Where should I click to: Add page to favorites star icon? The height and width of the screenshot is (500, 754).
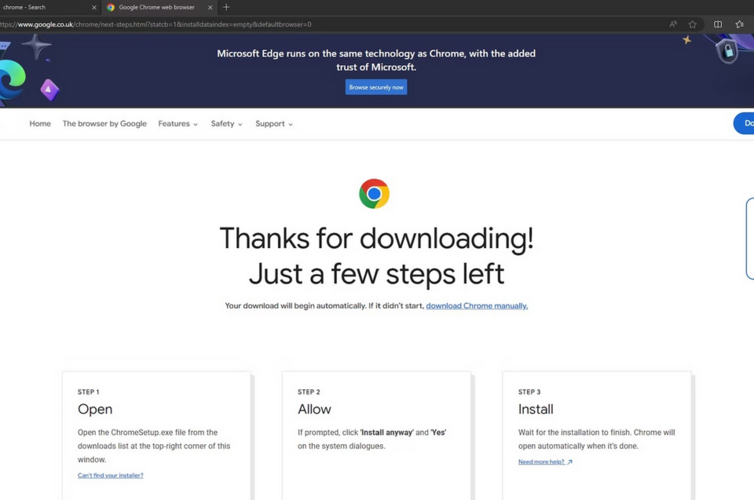692,25
